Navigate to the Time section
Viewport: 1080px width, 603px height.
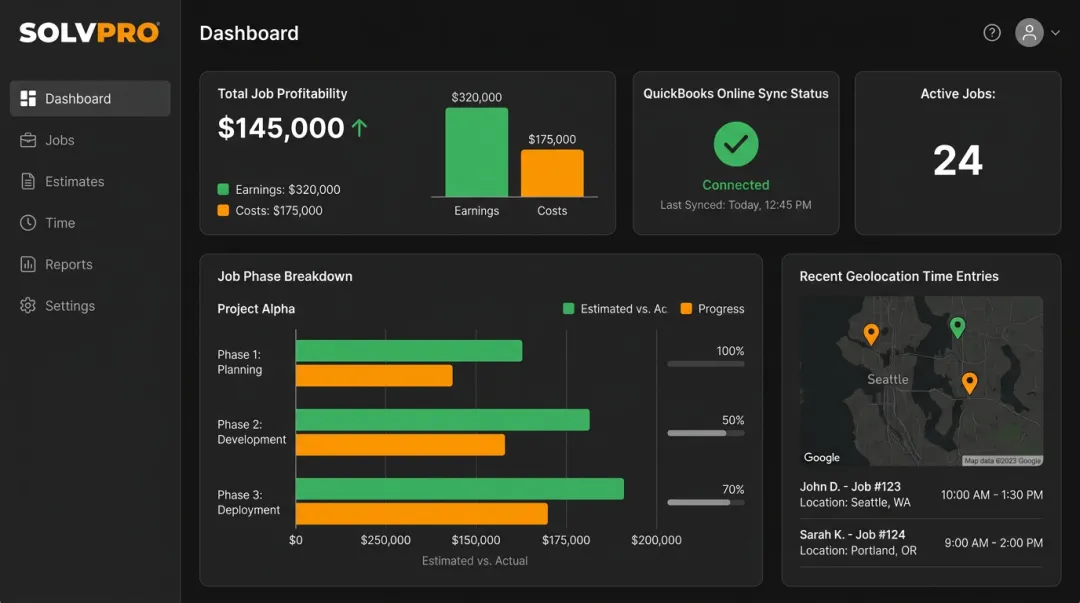pyautogui.click(x=90, y=223)
